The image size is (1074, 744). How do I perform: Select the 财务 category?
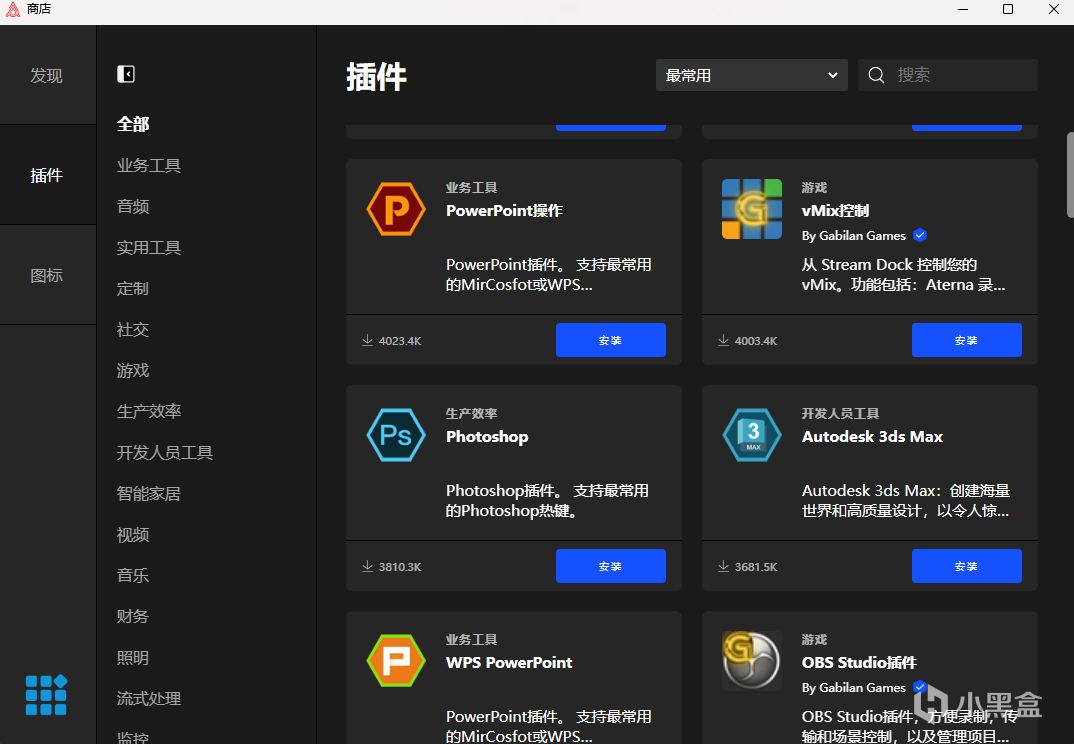133,617
